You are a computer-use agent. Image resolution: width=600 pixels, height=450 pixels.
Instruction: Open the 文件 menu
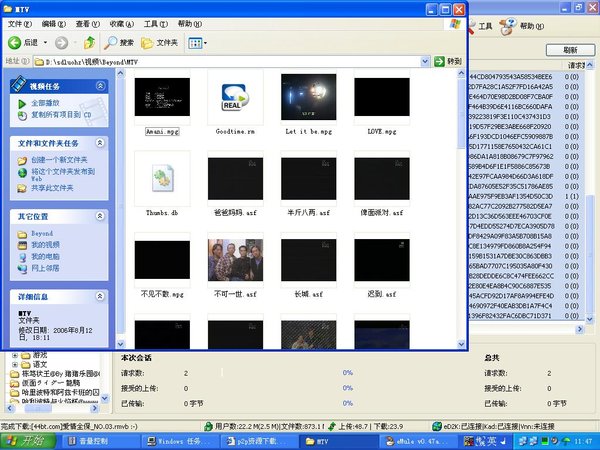coord(20,24)
